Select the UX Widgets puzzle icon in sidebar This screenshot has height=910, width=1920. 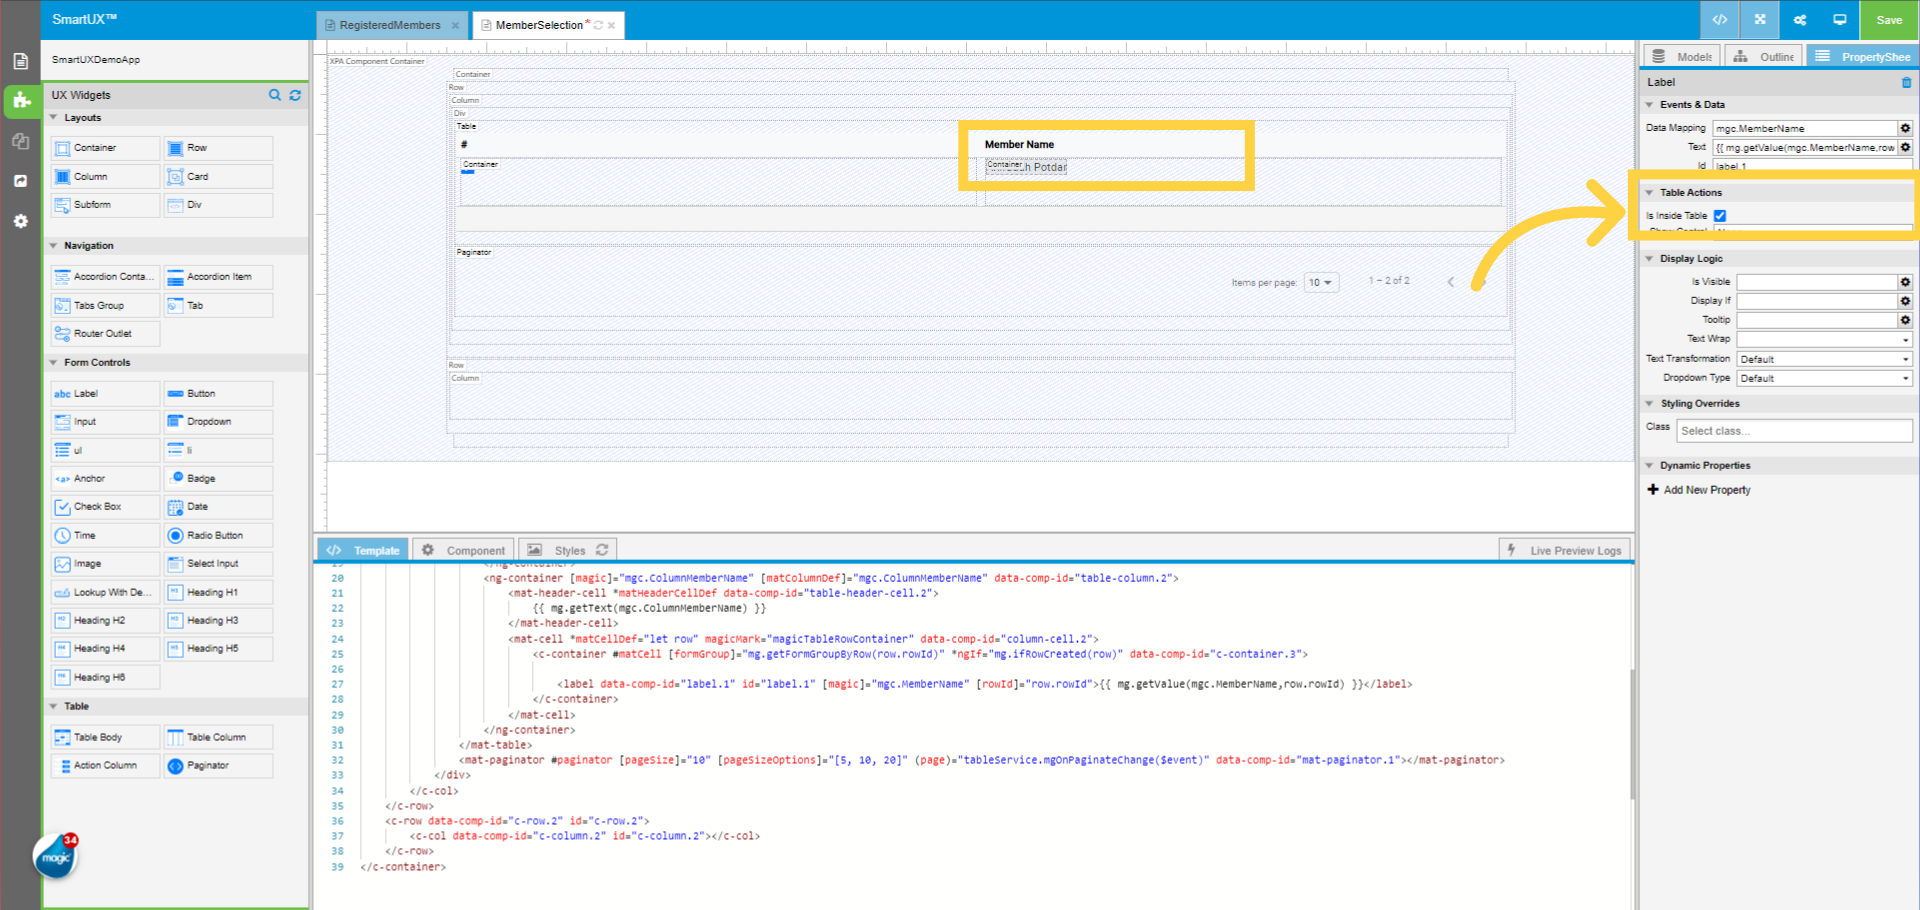[x=20, y=100]
